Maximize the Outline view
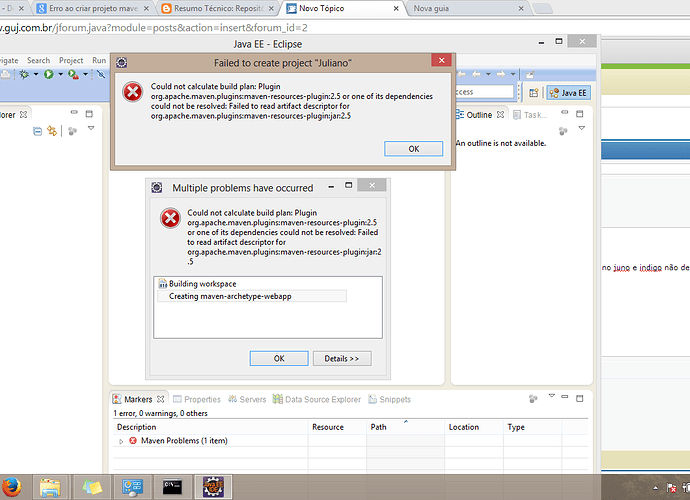The image size is (690, 500). [580, 114]
